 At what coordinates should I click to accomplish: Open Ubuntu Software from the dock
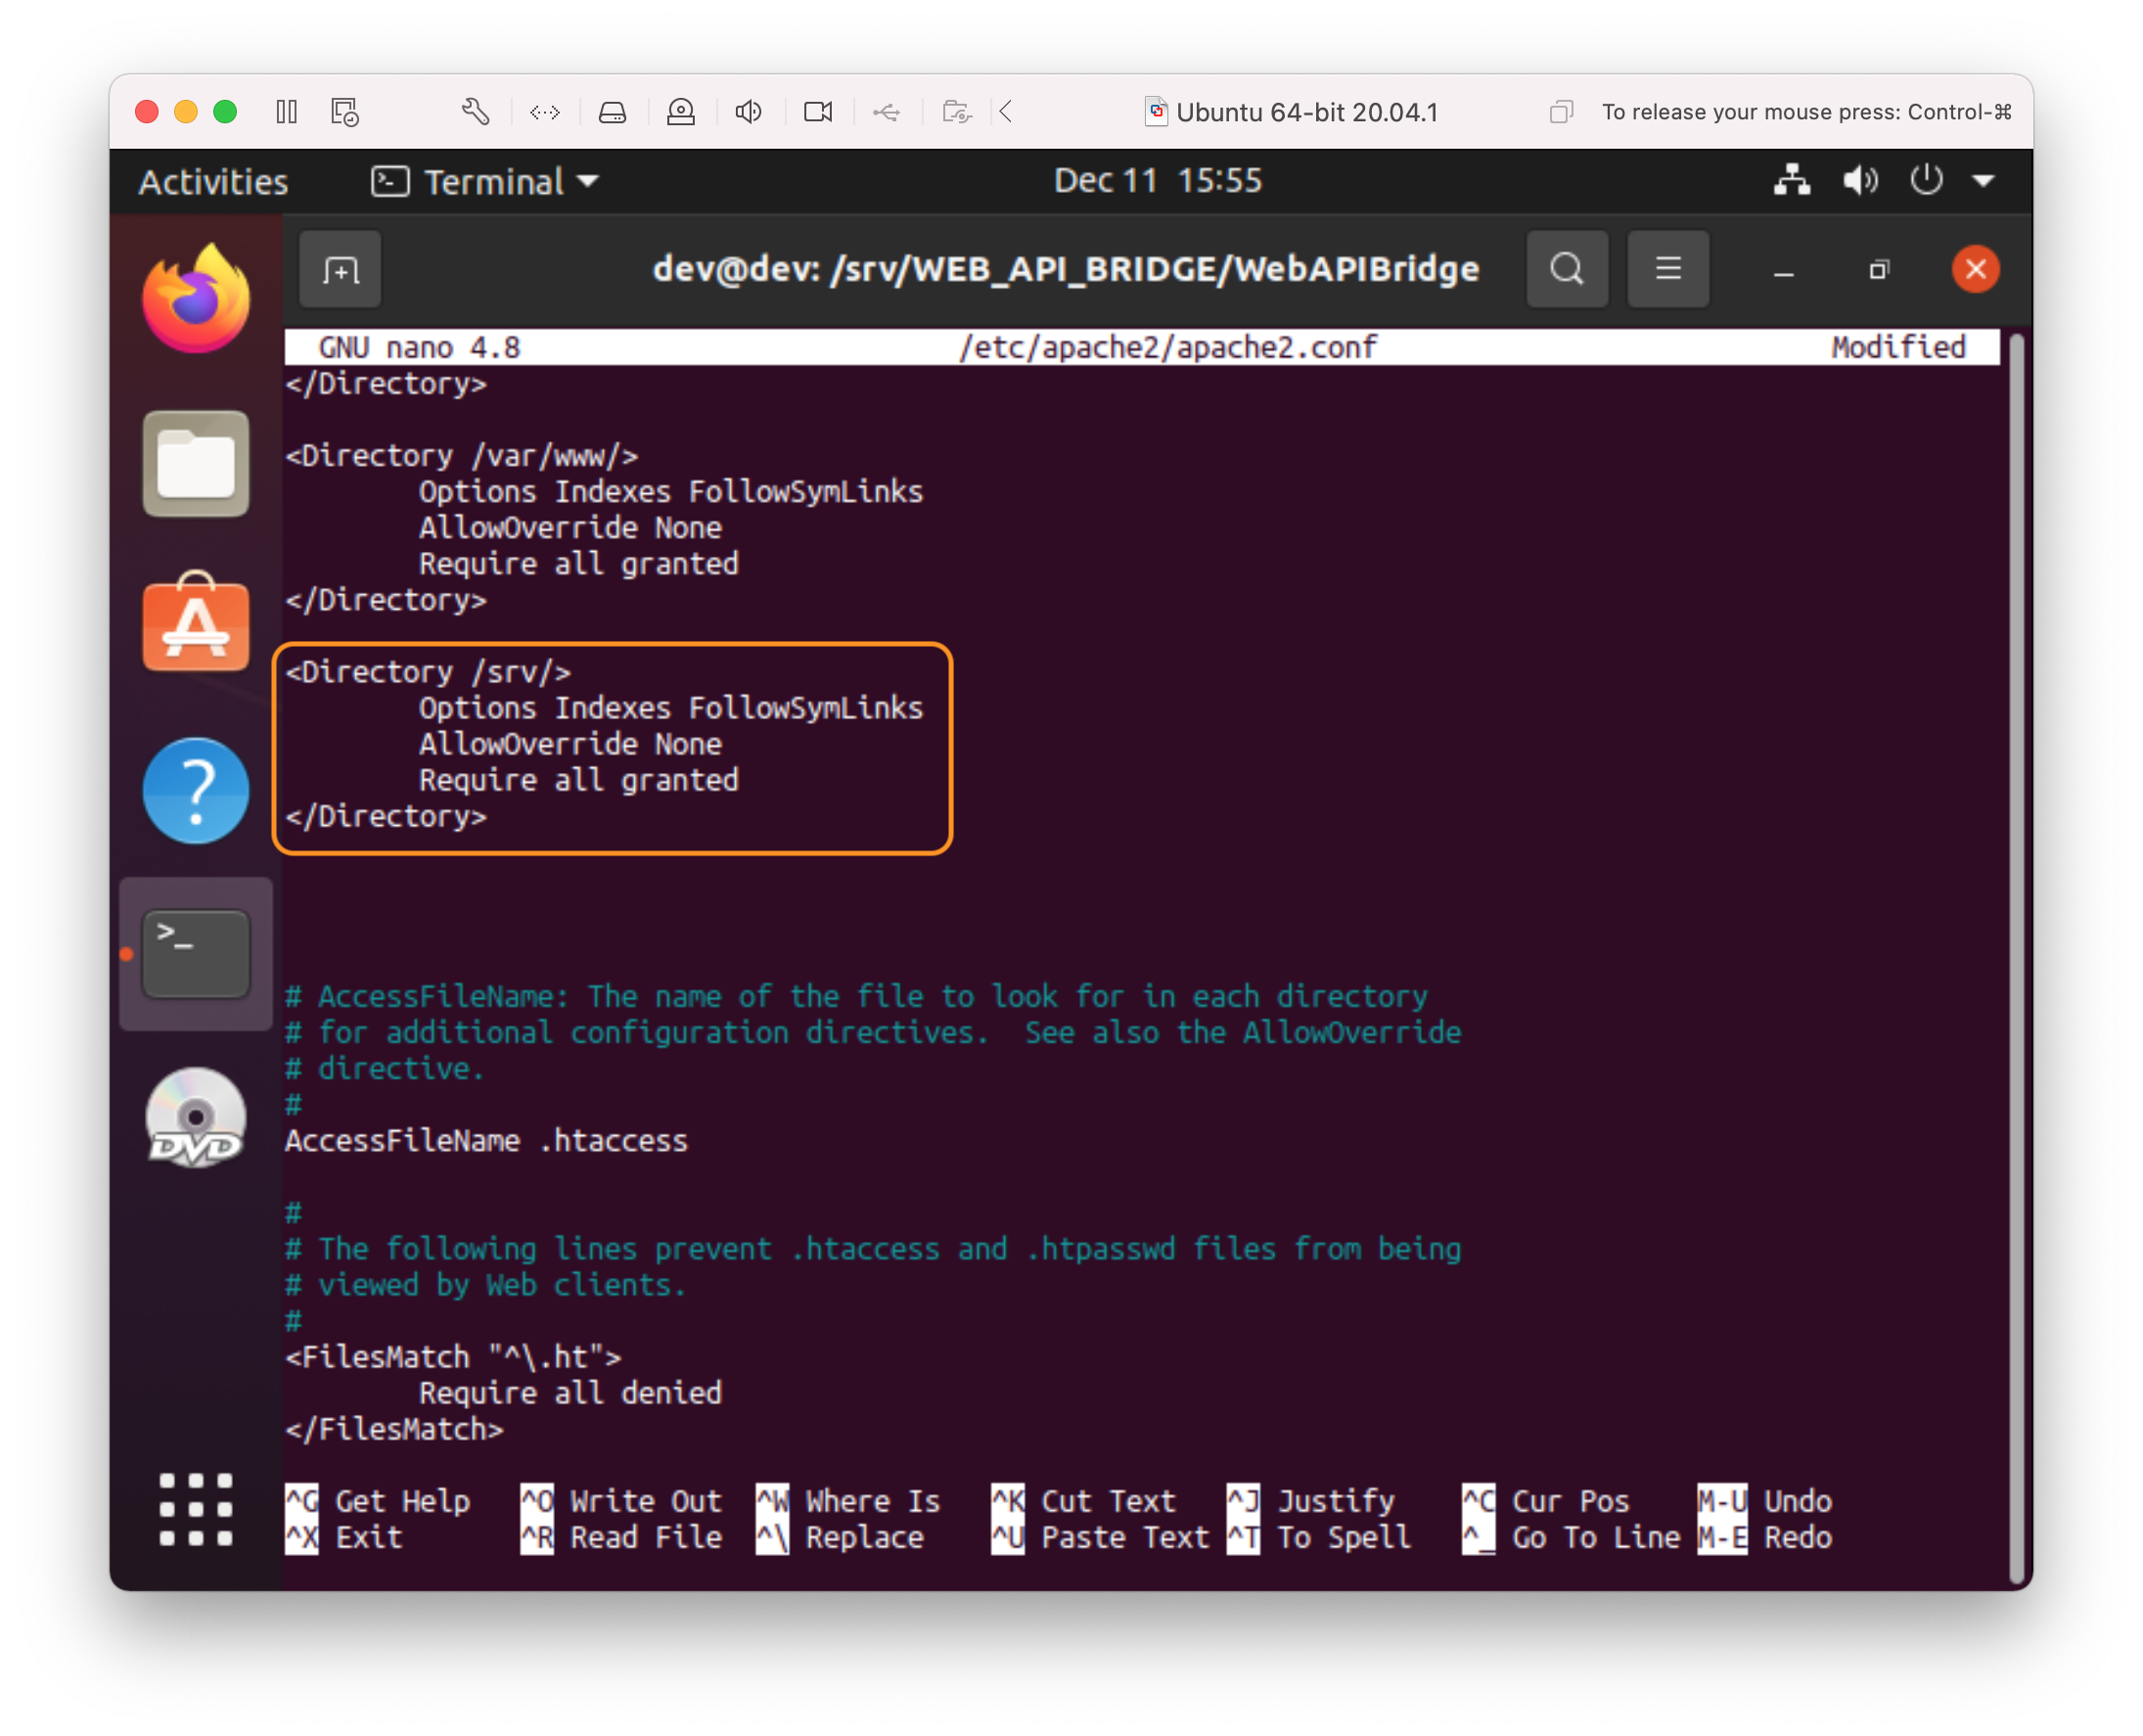pos(196,622)
